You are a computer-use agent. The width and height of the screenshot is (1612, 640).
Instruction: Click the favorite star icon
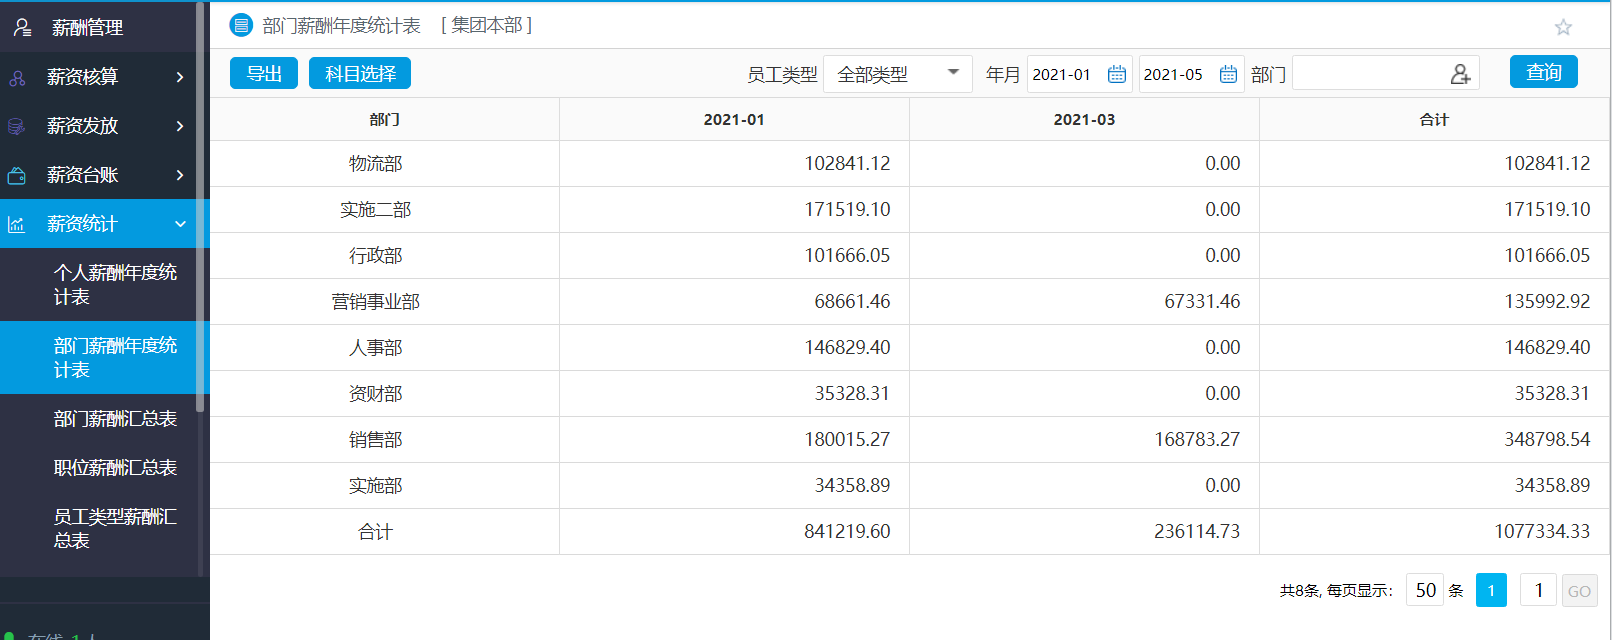1563,27
